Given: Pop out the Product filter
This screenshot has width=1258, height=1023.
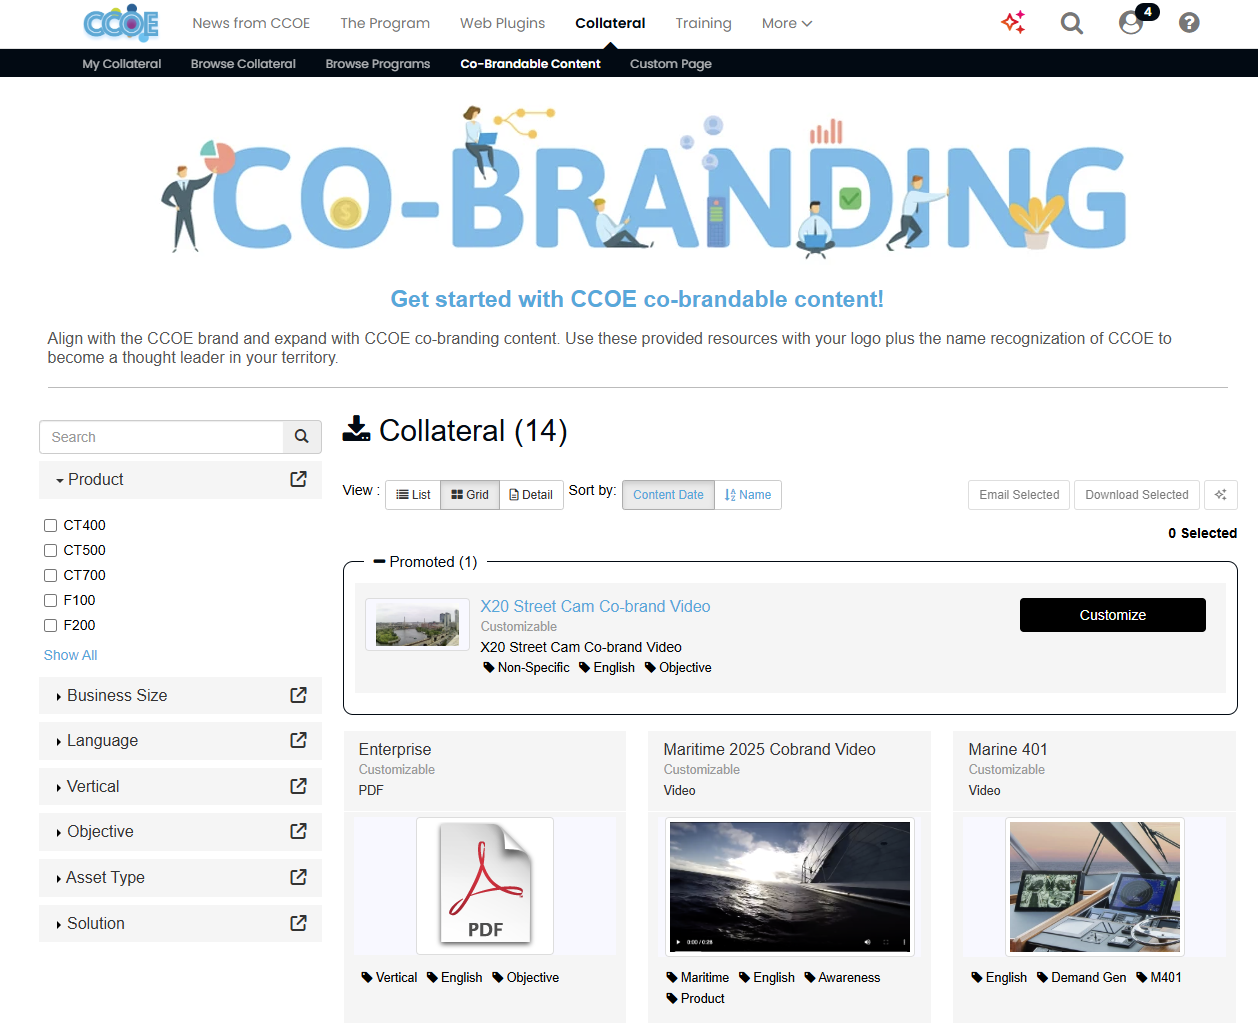Looking at the screenshot, I should coord(298,479).
